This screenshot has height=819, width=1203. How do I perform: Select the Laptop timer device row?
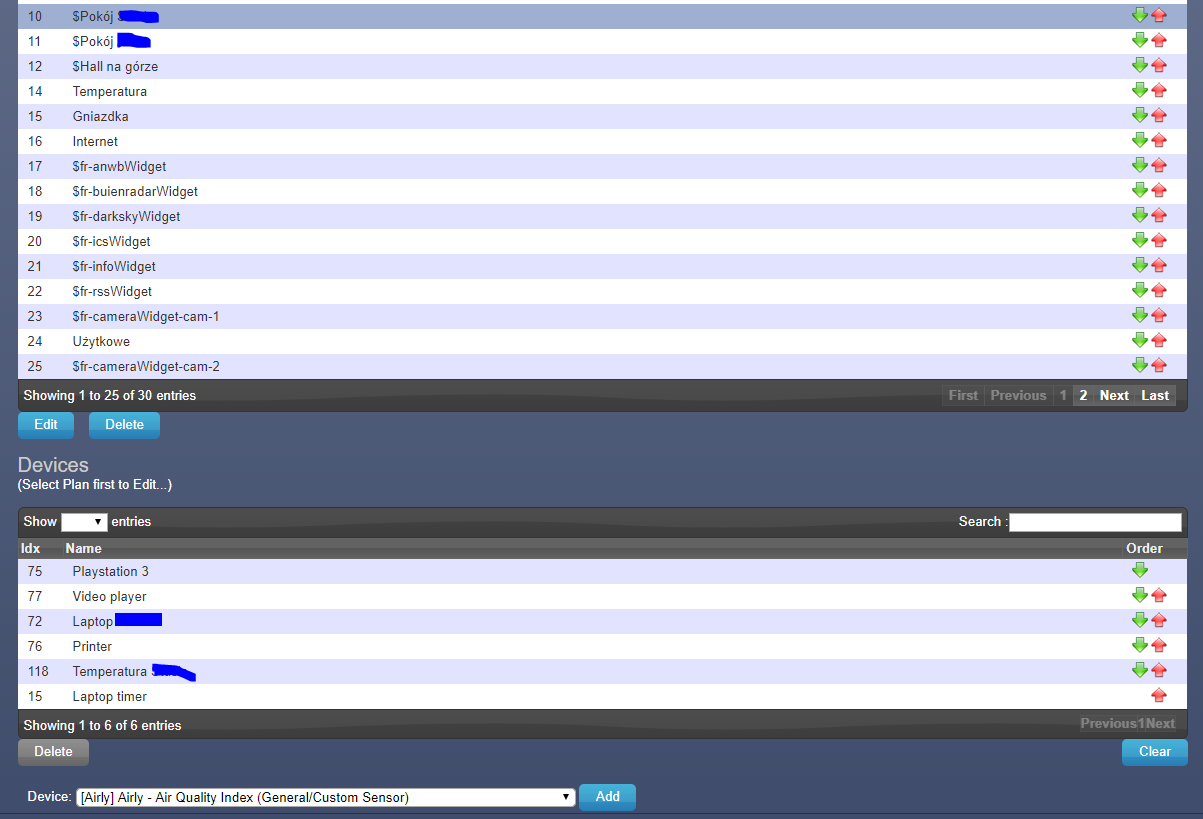602,696
